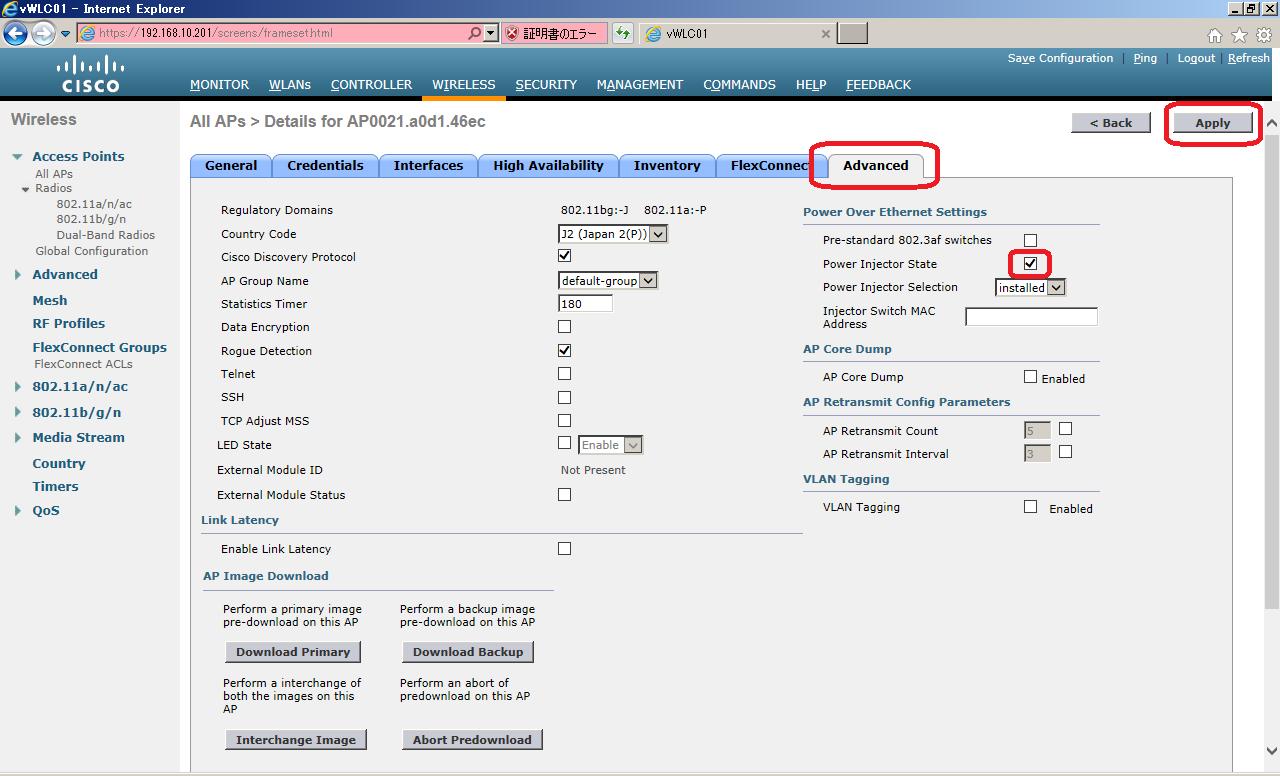Screen dimensions: 1280x776
Task: Open the SECURITY menu
Action: [x=546, y=85]
